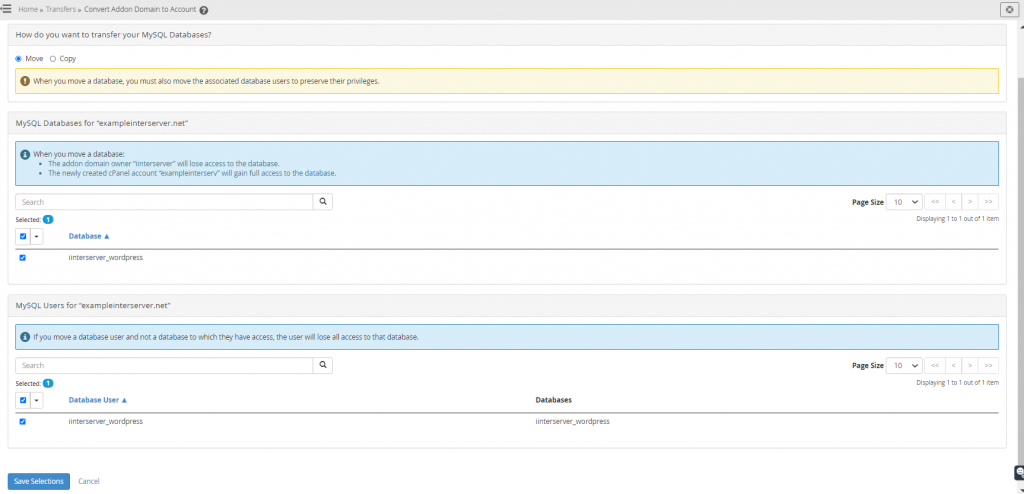This screenshot has width=1024, height=494.
Task: Click the Cancel link
Action: click(x=89, y=481)
